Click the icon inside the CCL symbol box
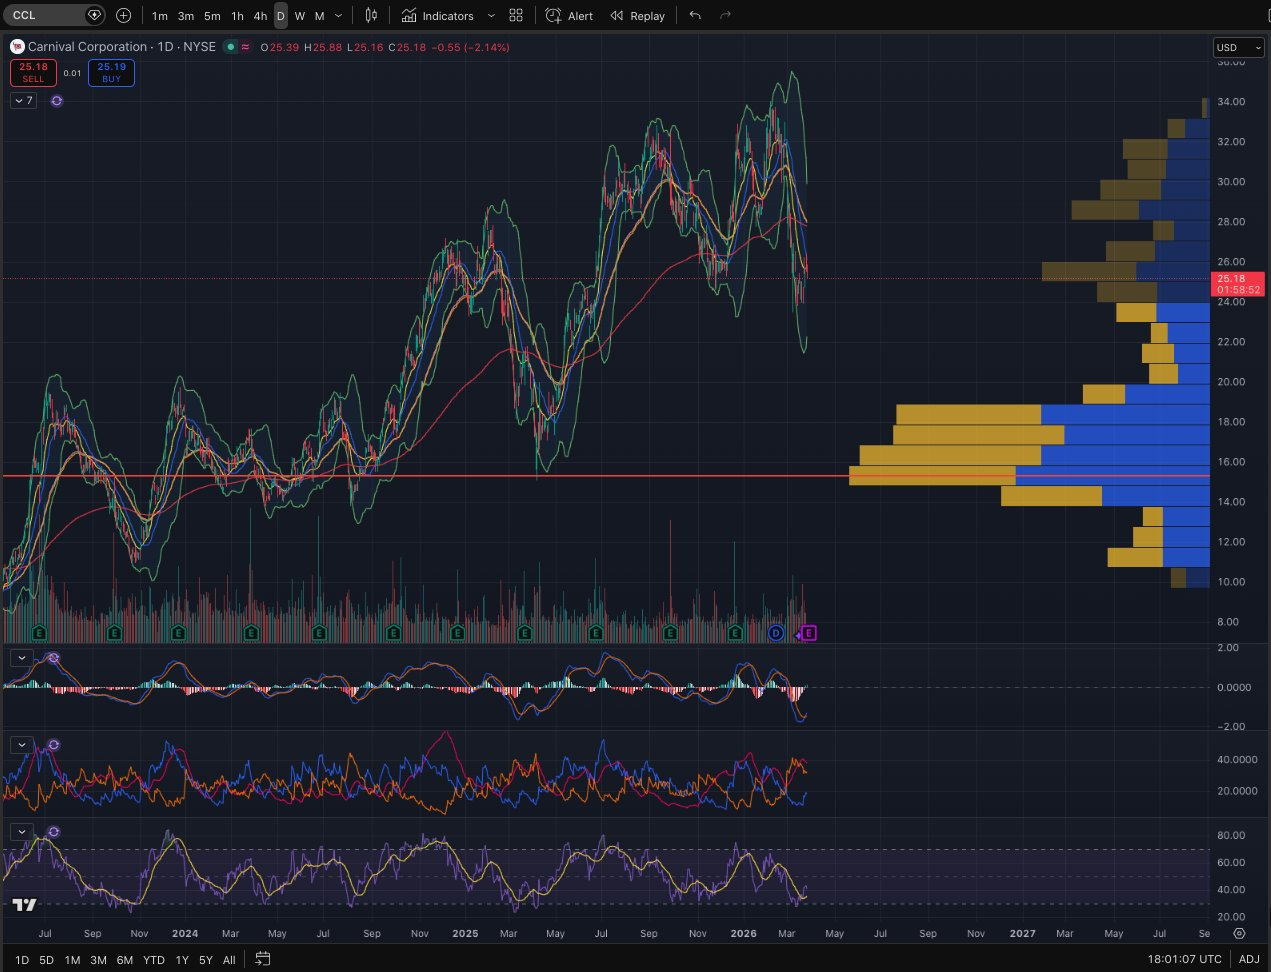 pyautogui.click(x=94, y=15)
